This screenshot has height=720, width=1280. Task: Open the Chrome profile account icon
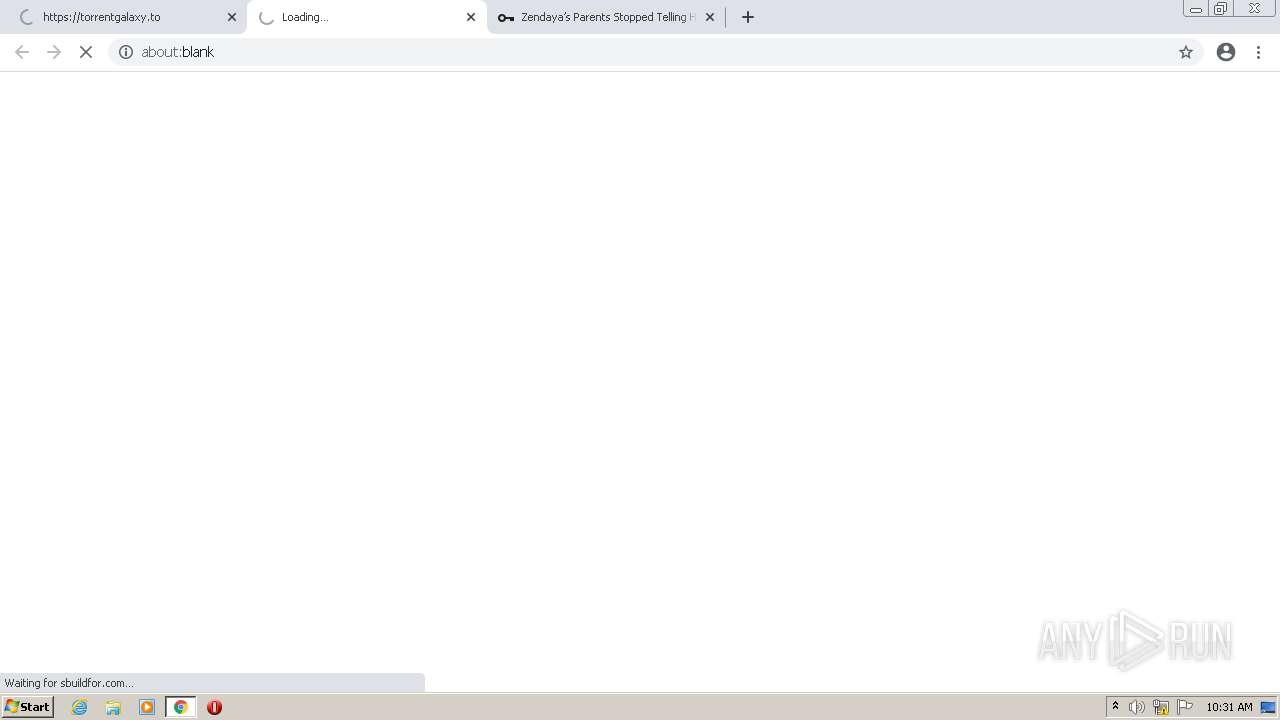click(1226, 52)
